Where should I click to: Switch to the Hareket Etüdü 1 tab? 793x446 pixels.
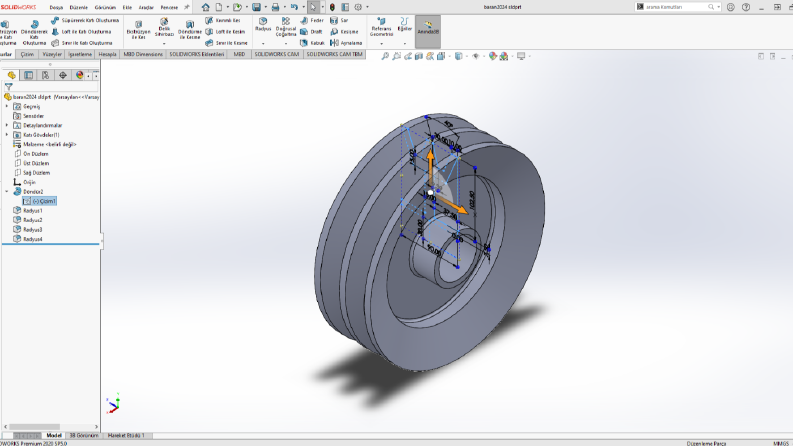coord(126,435)
